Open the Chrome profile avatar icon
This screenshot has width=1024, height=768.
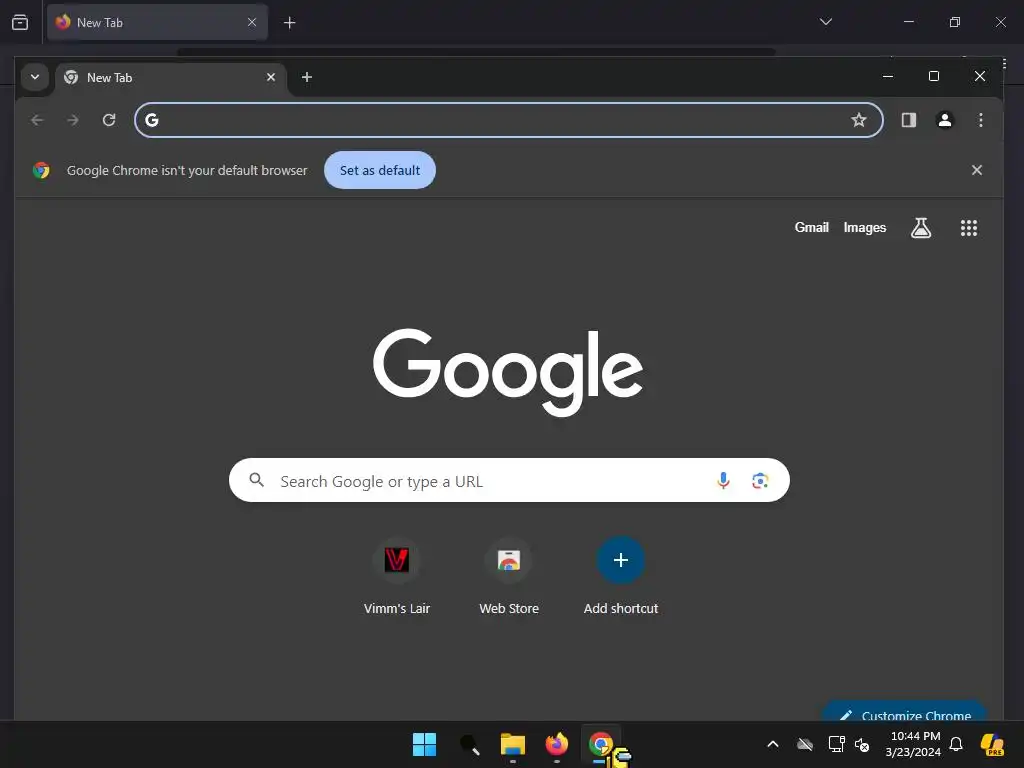[x=944, y=120]
